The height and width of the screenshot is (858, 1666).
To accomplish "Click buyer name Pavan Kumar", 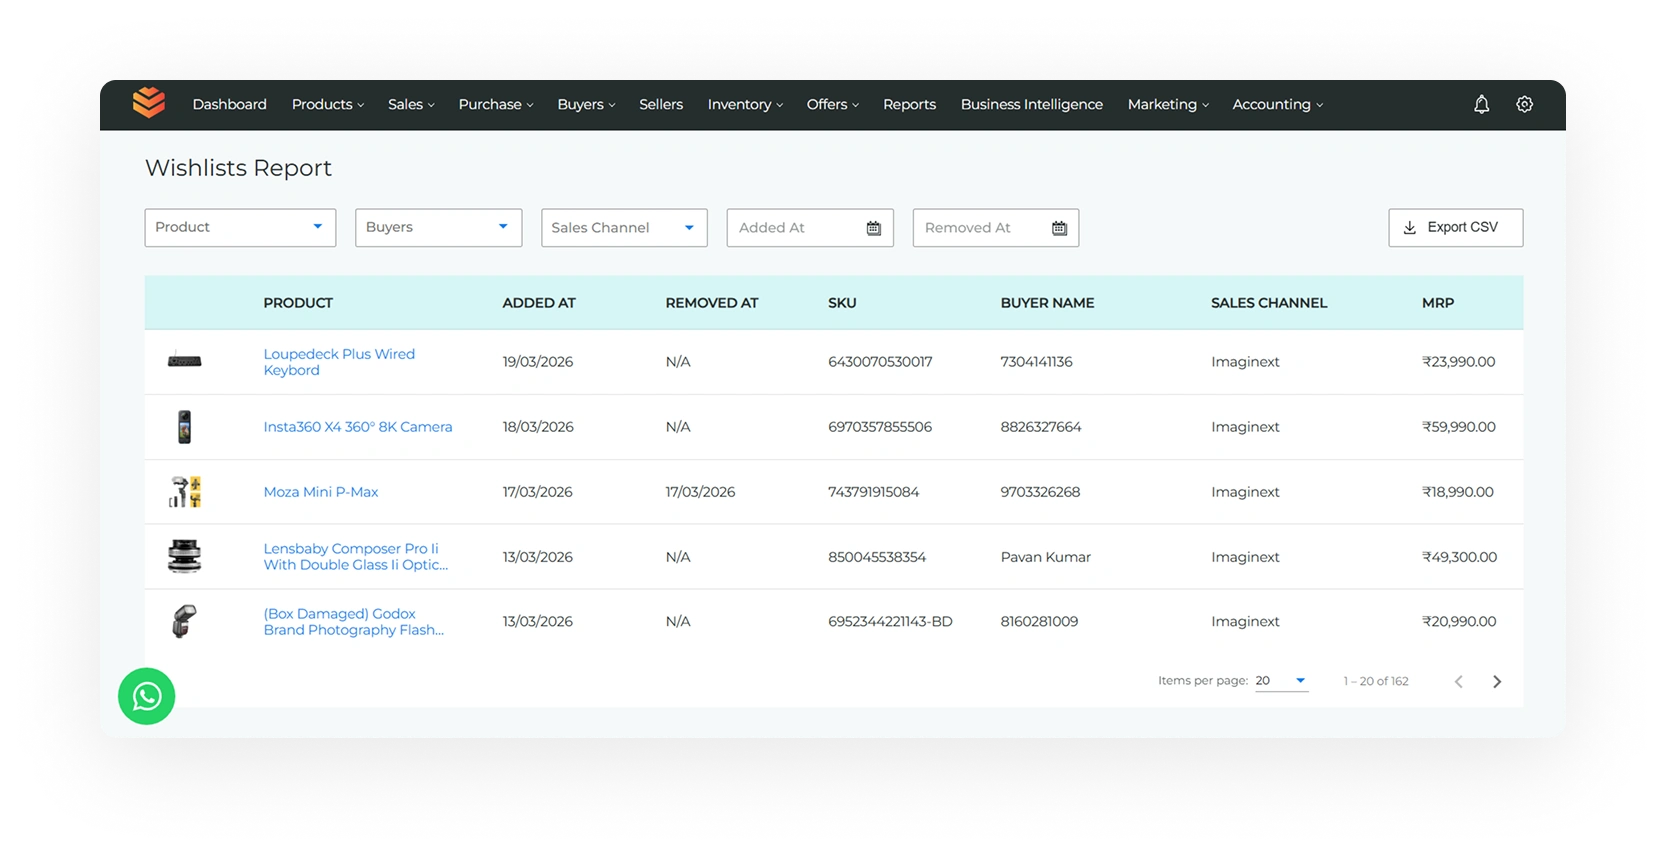I will coord(1045,557).
